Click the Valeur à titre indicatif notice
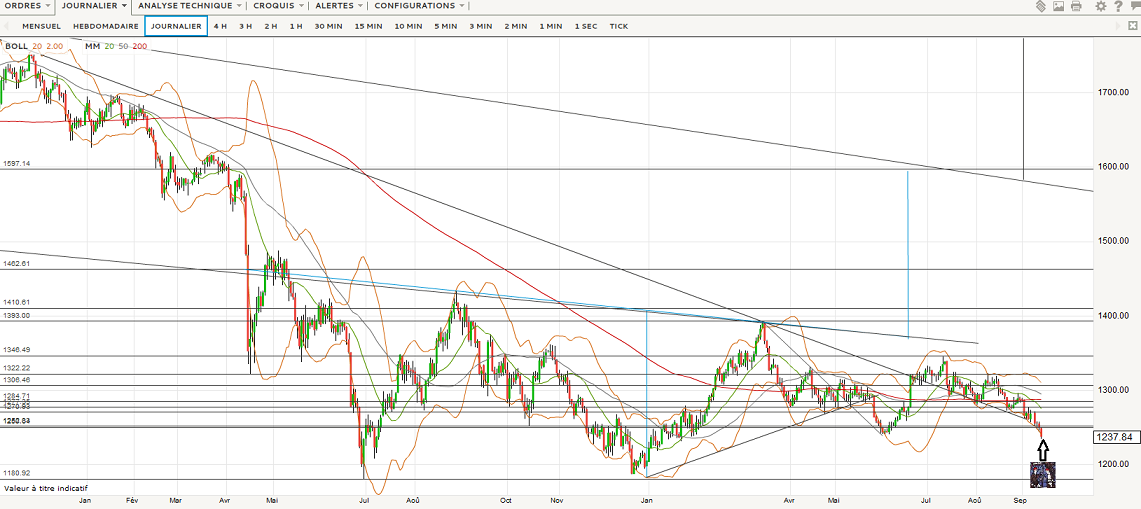Image resolution: width=1141 pixels, height=509 pixels. (46, 489)
